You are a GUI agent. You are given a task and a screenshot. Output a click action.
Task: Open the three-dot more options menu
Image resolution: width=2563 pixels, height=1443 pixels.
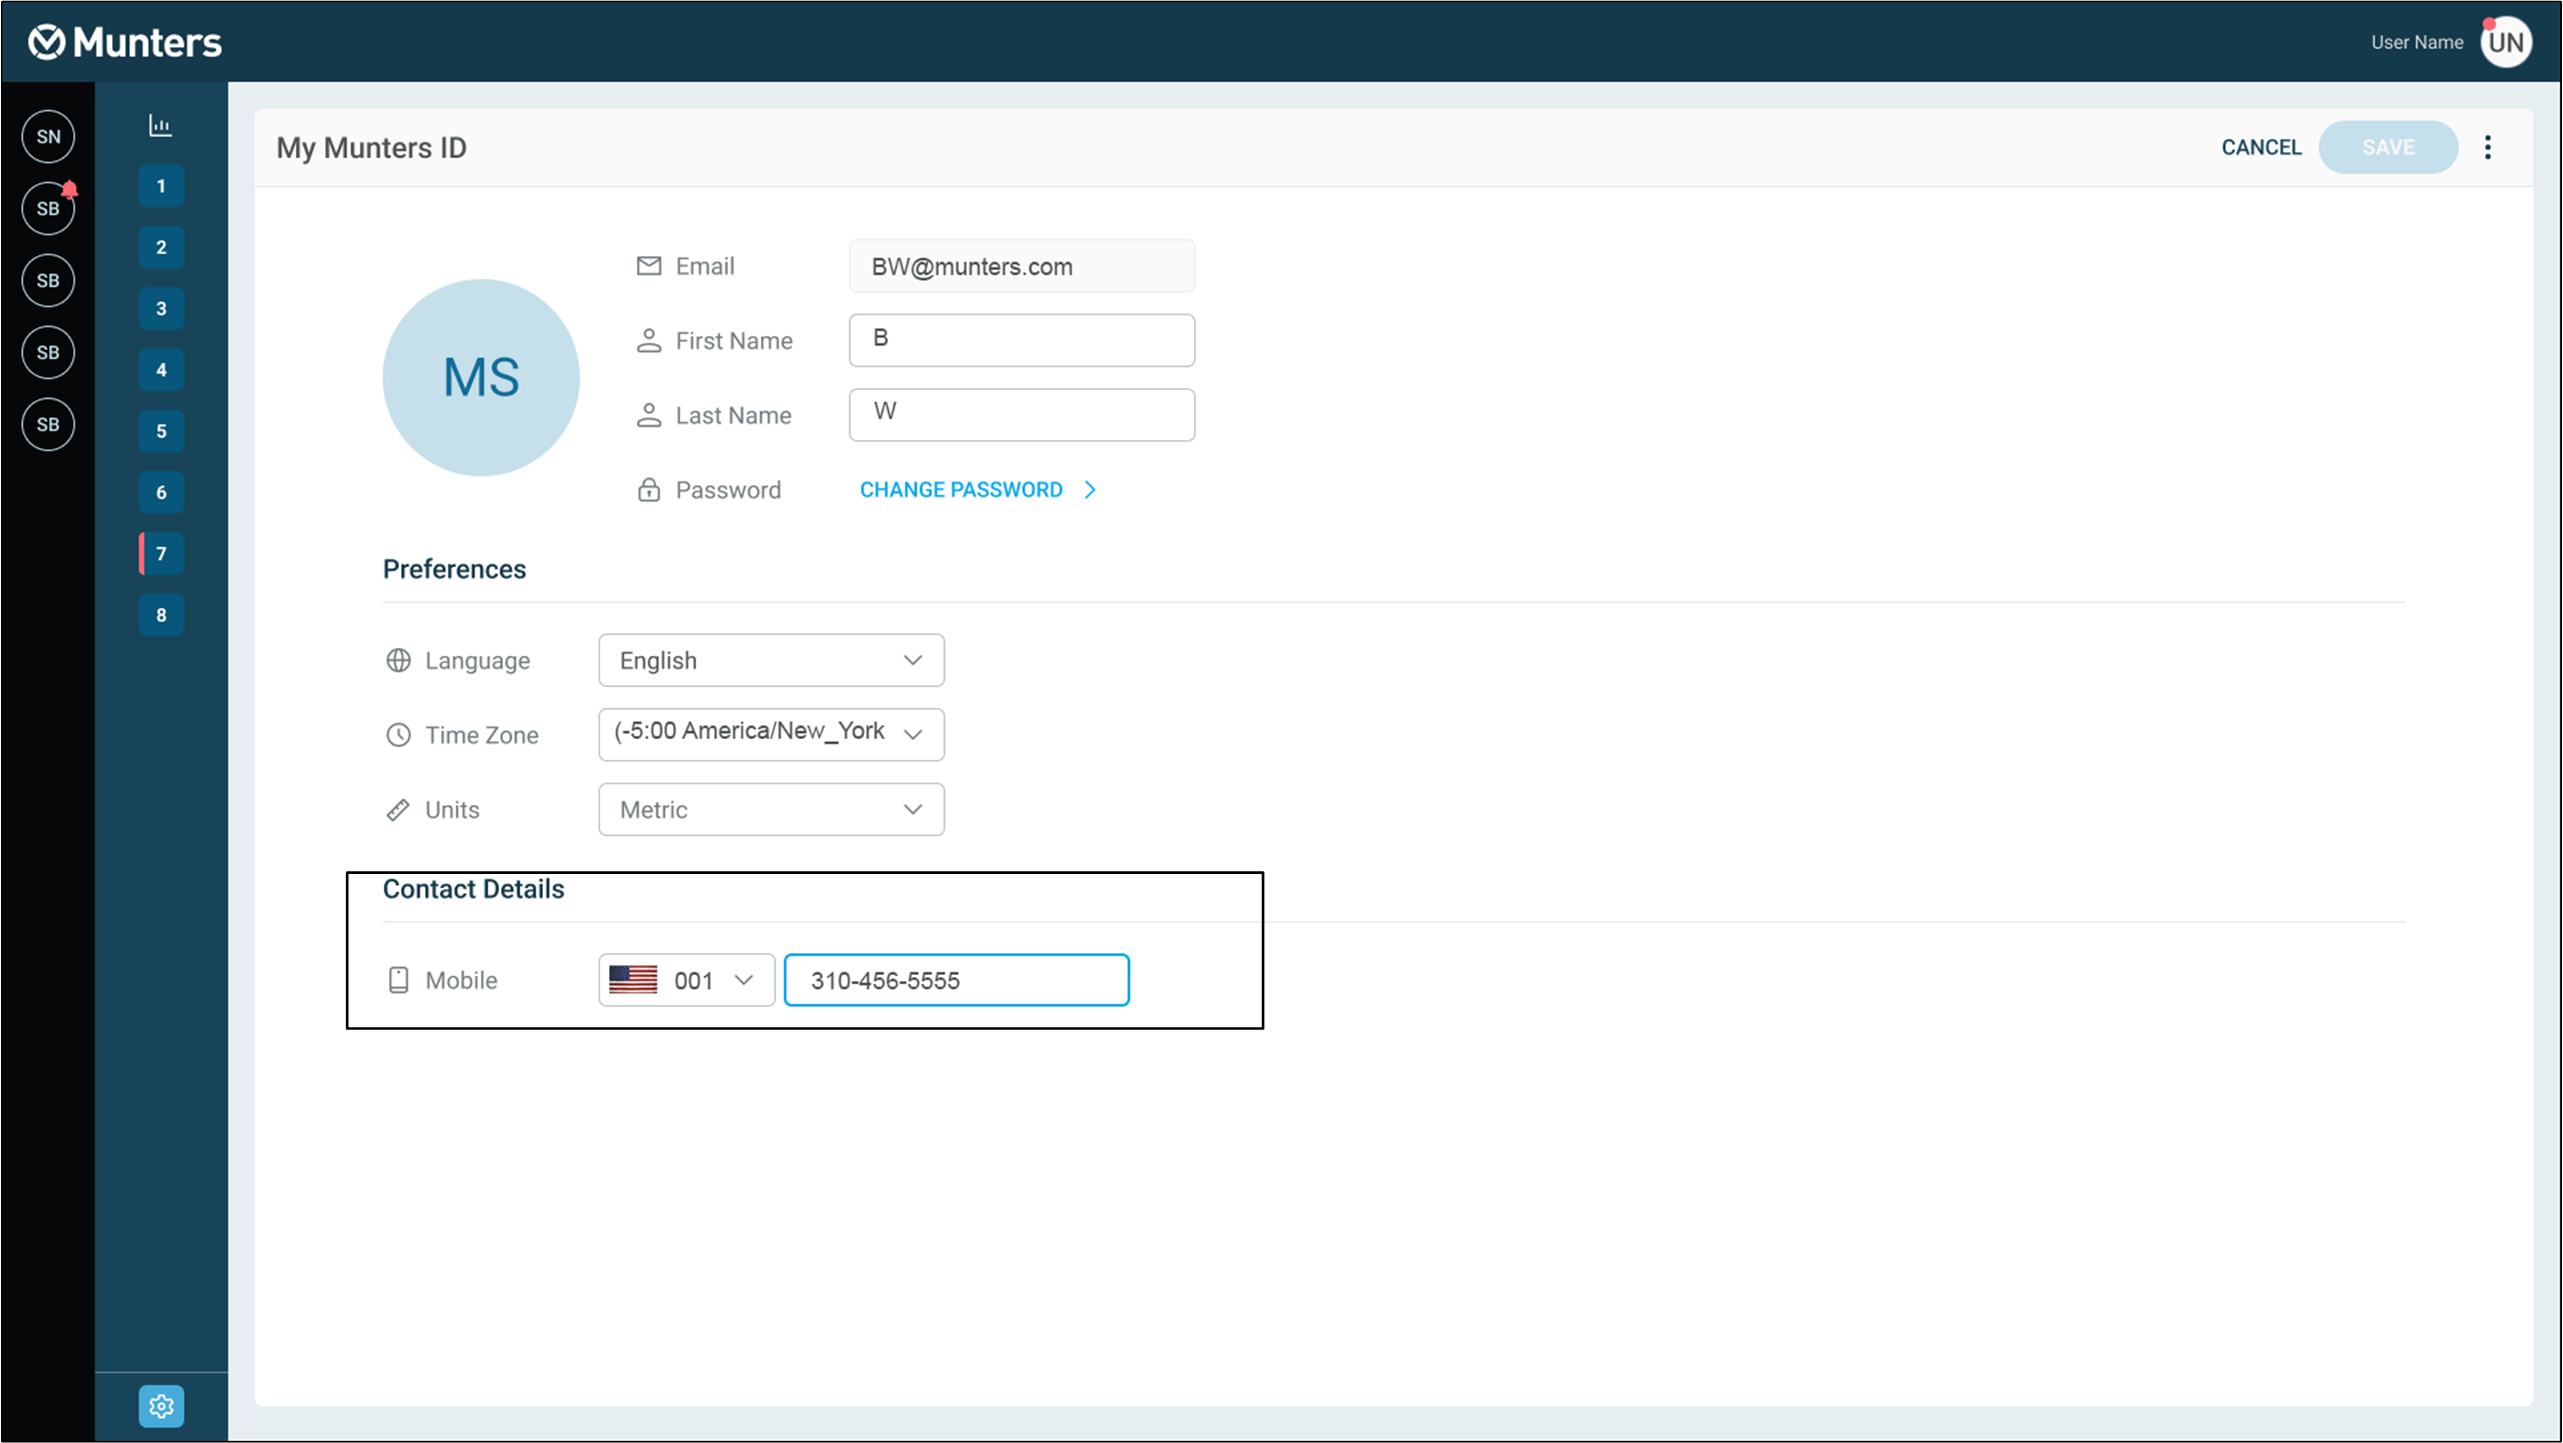[2487, 148]
